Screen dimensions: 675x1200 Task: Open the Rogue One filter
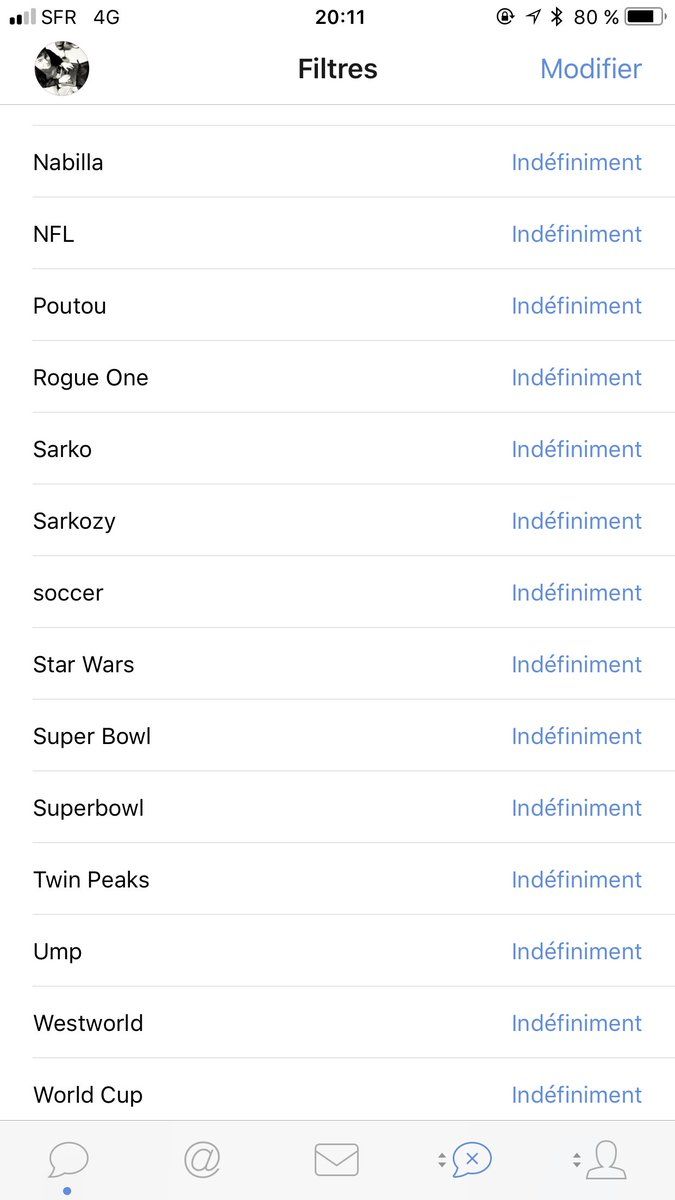point(91,378)
